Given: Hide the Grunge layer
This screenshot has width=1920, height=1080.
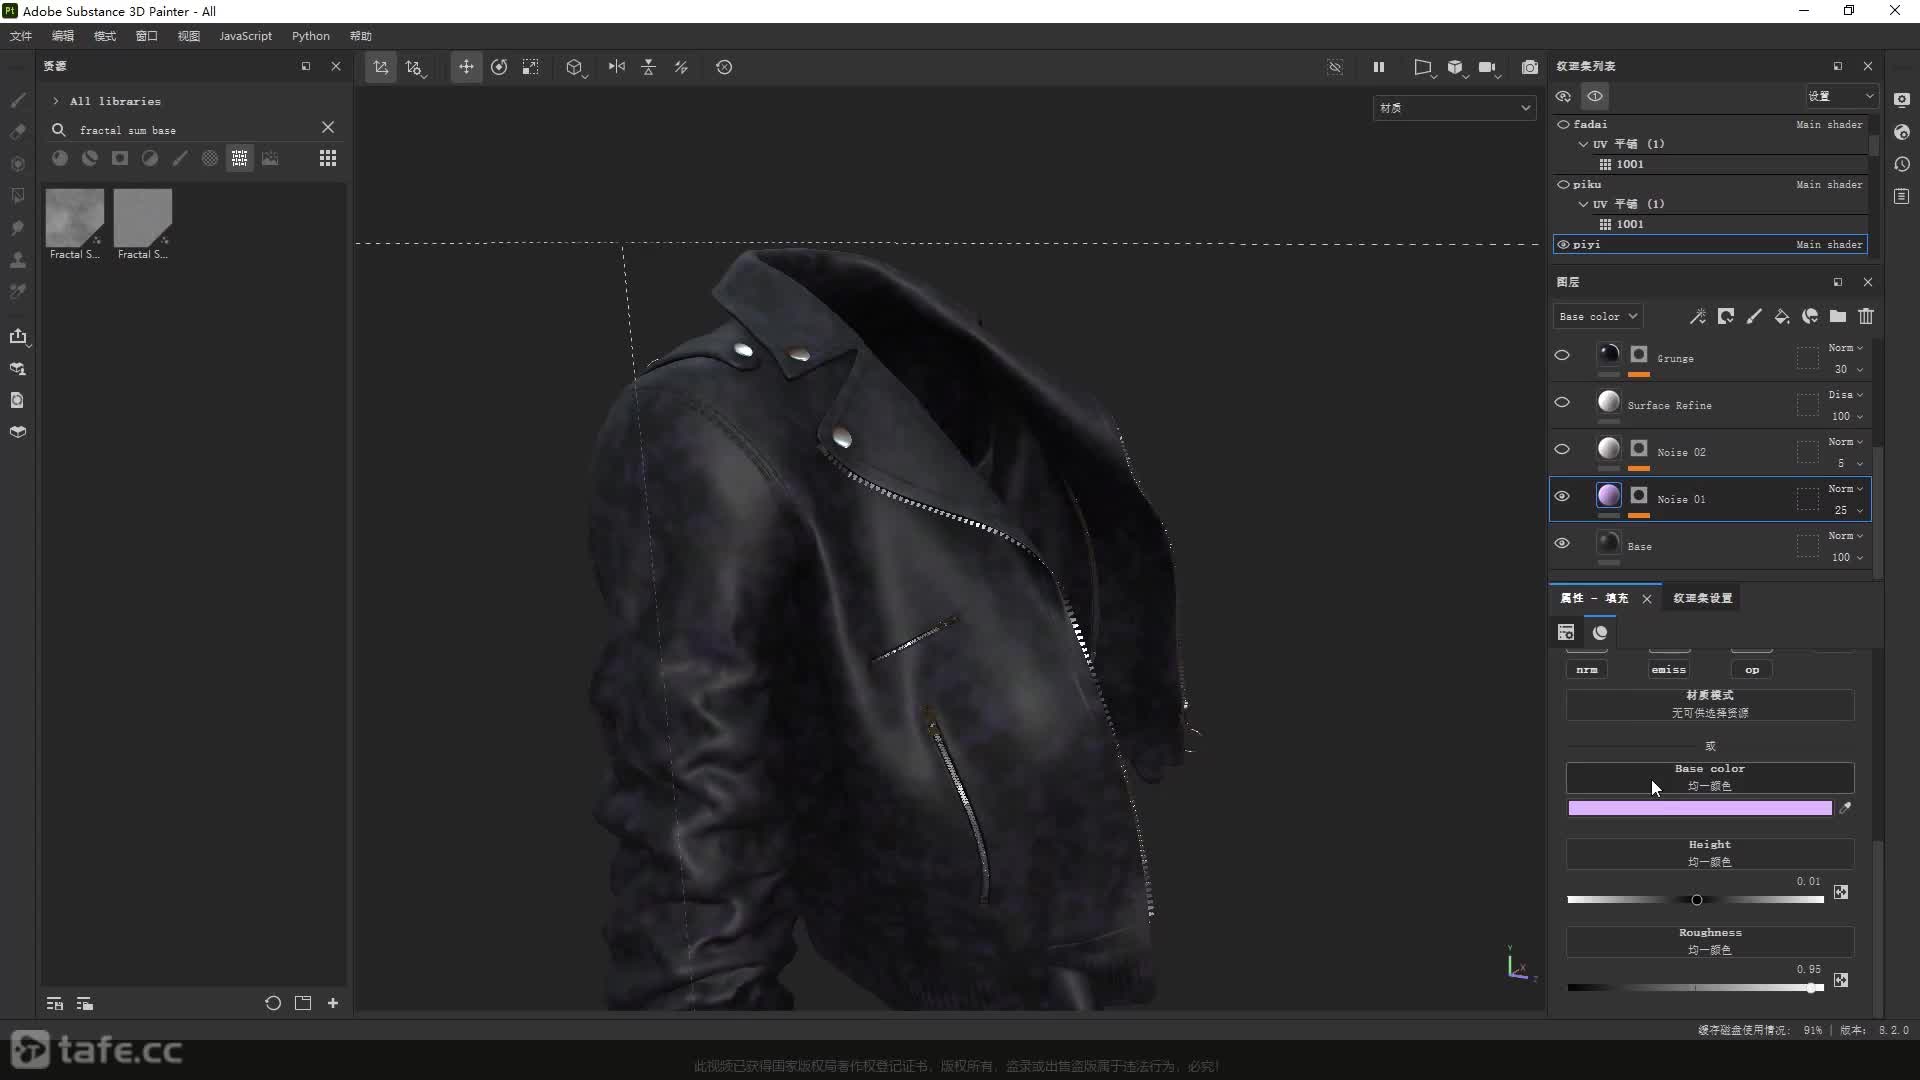Looking at the screenshot, I should tap(1562, 355).
